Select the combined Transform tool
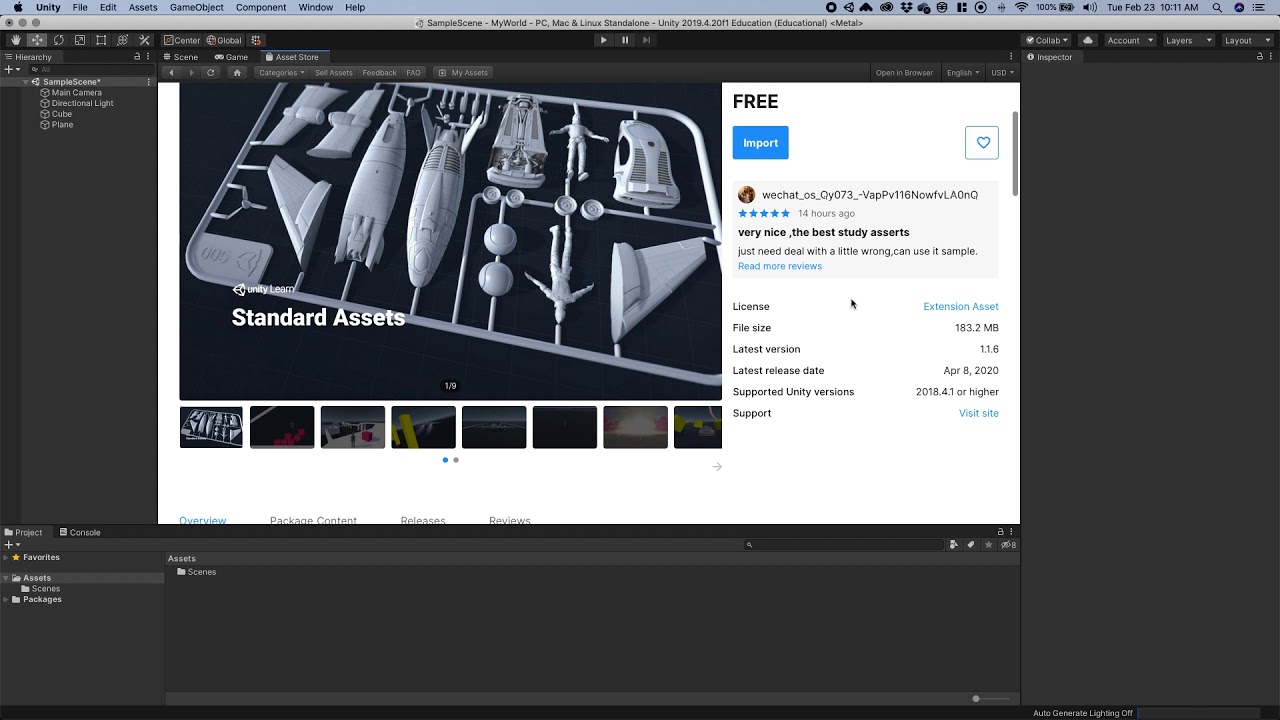The width and height of the screenshot is (1280, 720). [123, 40]
